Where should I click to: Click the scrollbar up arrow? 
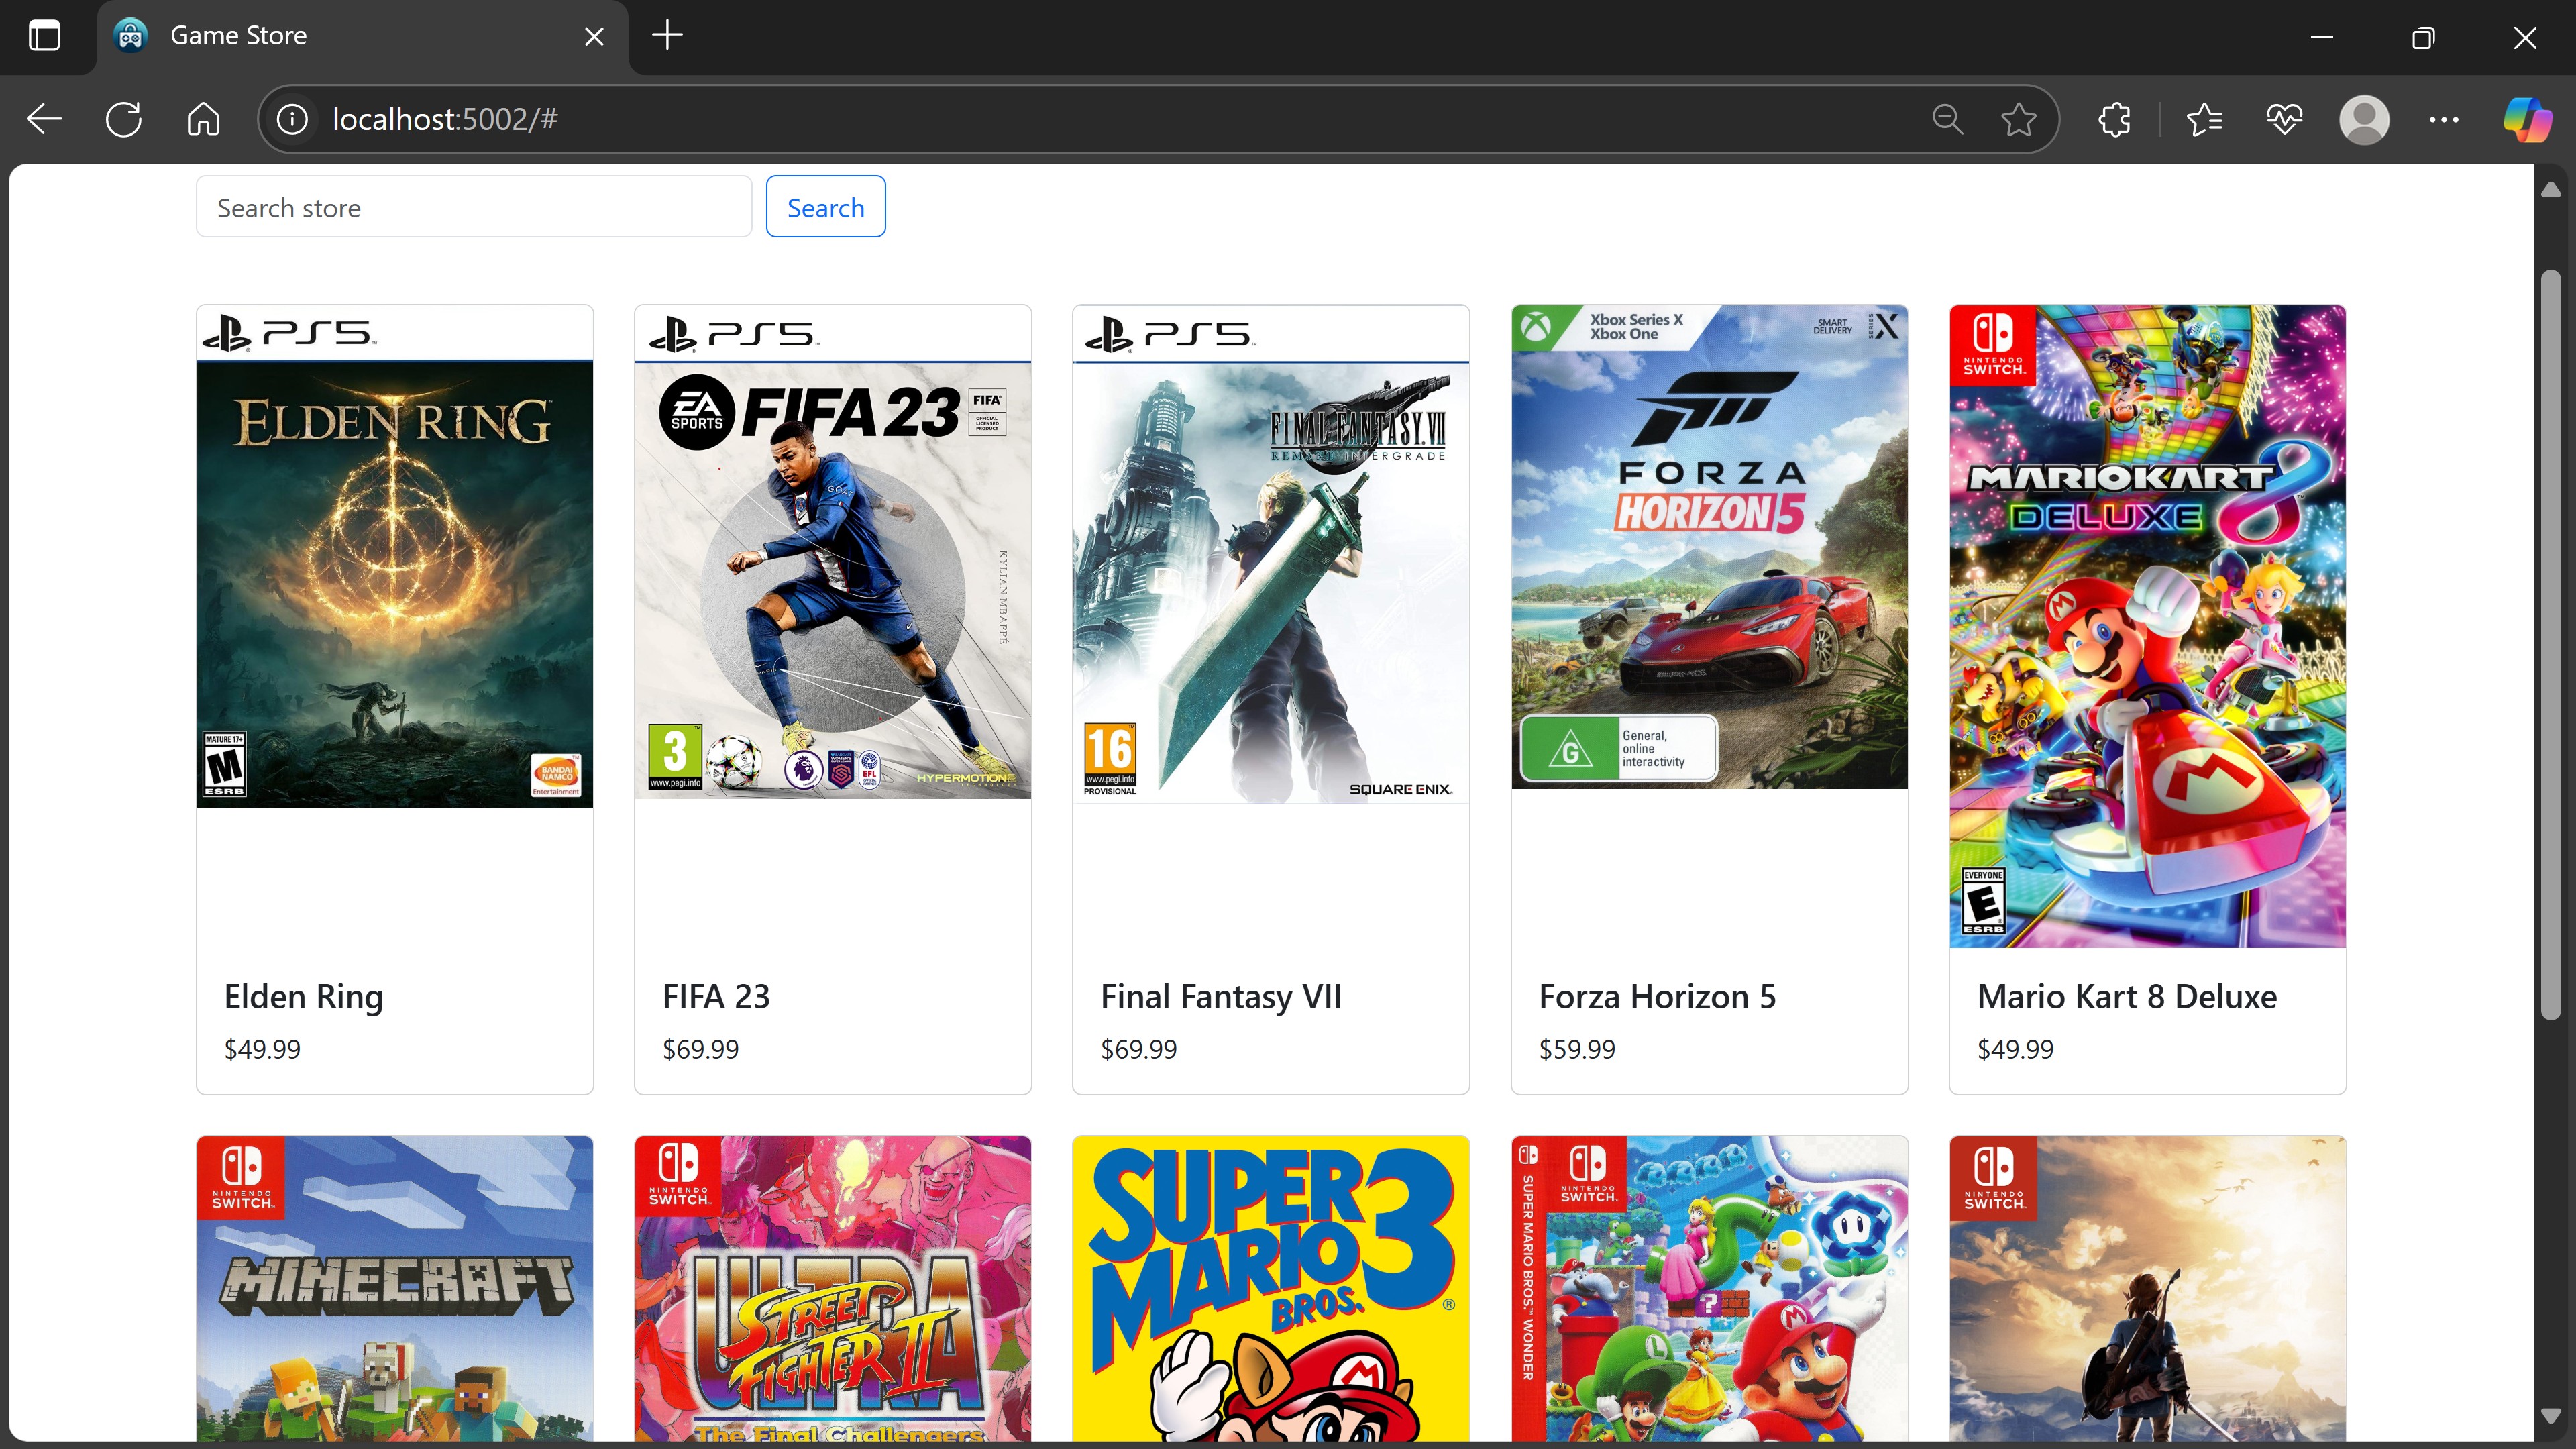2552,190
